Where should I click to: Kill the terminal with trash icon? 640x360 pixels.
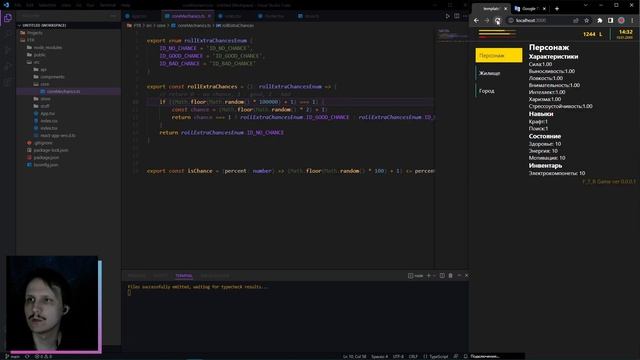point(451,276)
